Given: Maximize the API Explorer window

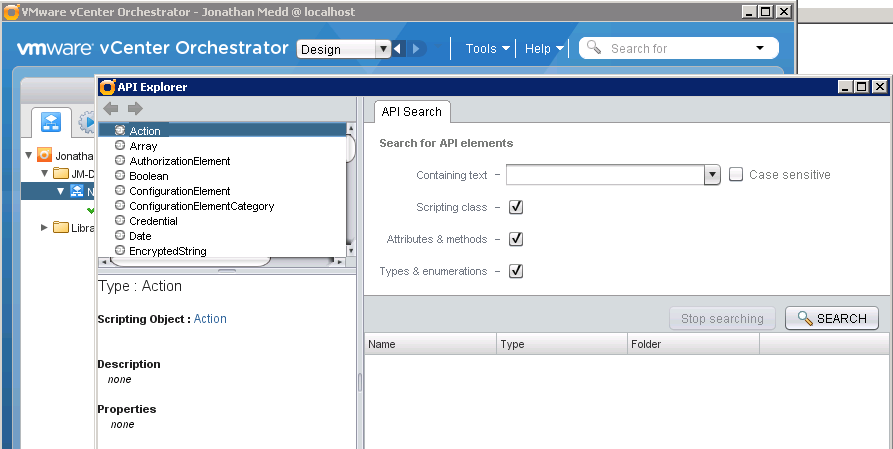Looking at the screenshot, I should click(862, 87).
